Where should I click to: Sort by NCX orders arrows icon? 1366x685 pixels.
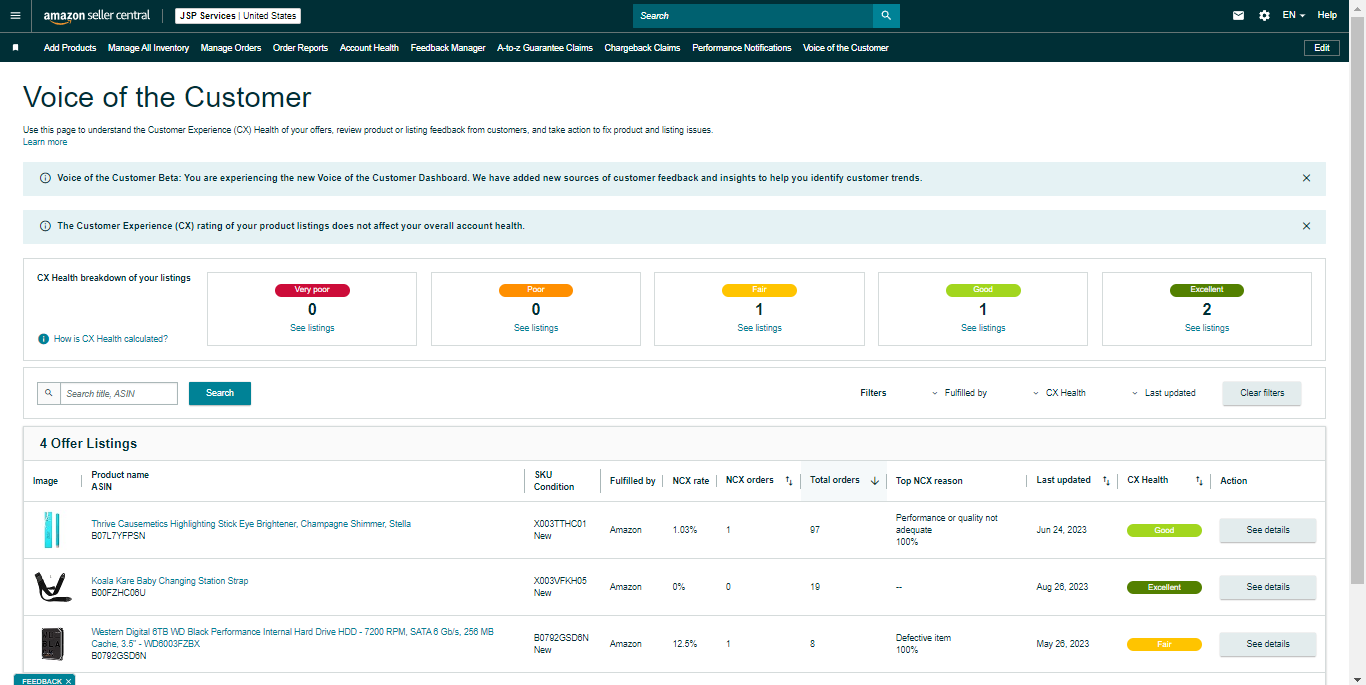pyautogui.click(x=788, y=481)
